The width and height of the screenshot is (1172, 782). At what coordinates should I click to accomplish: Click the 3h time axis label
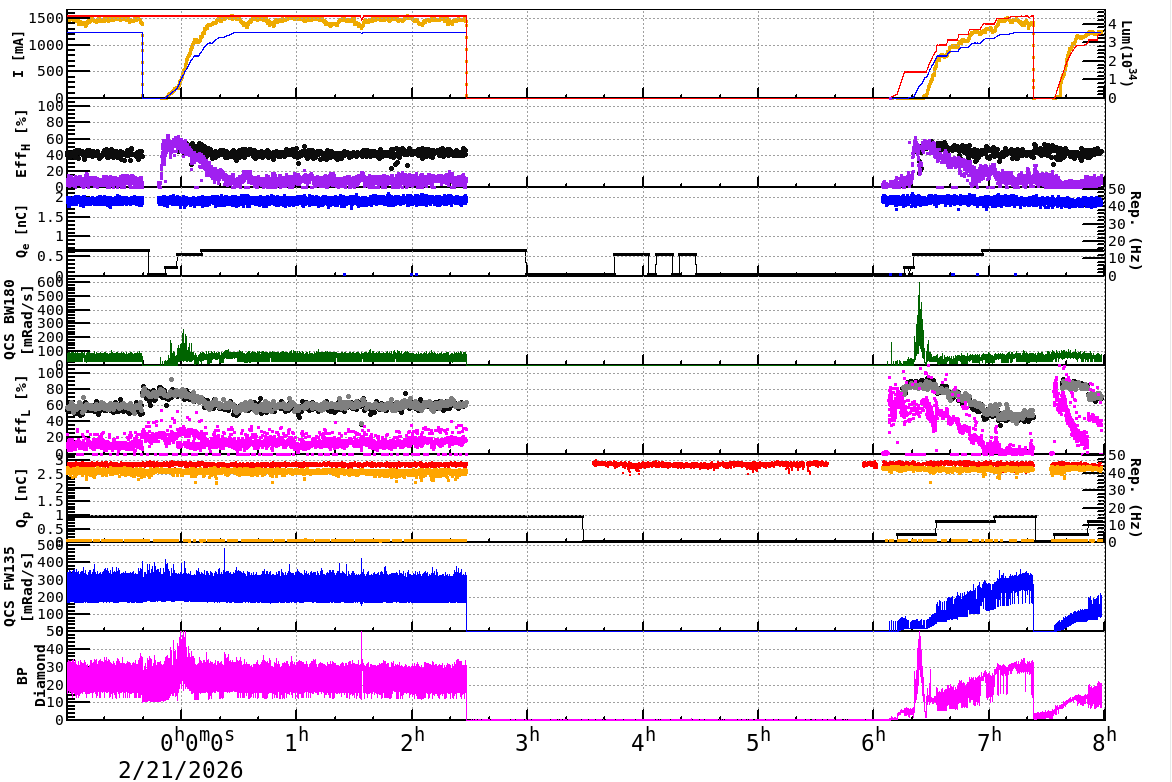[x=528, y=740]
